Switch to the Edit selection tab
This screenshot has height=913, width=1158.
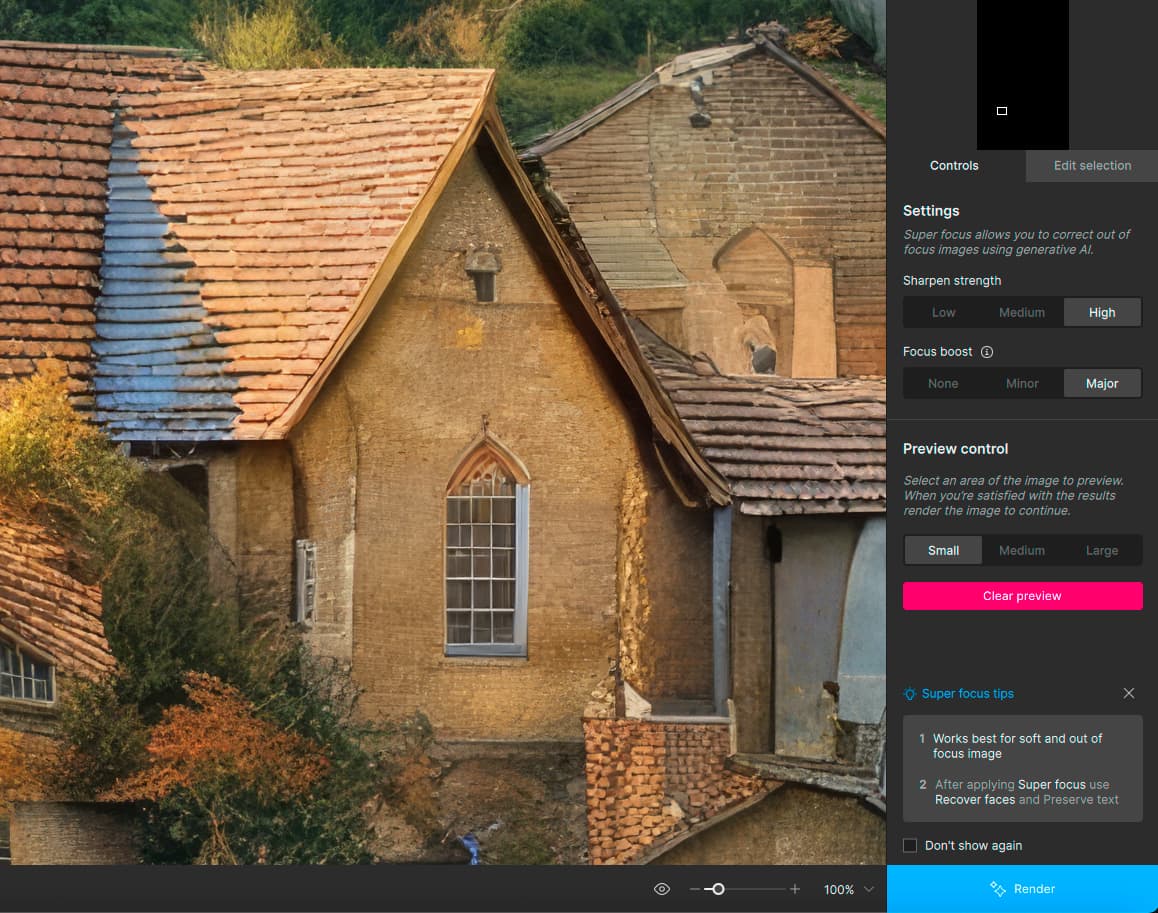pos(1092,166)
